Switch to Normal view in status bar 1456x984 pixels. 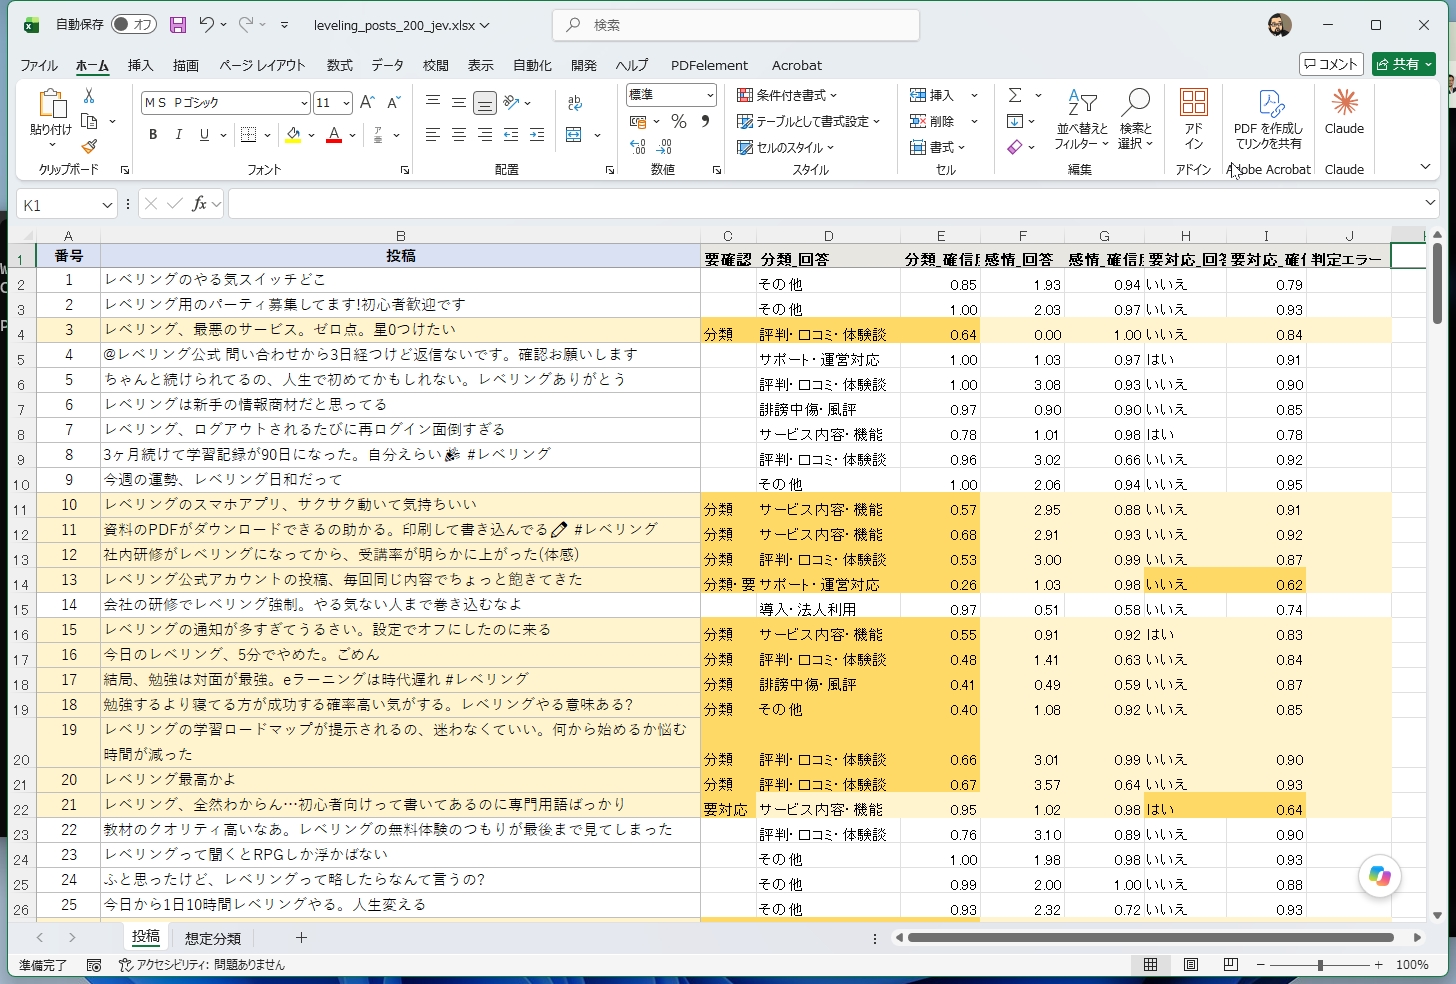(1150, 965)
